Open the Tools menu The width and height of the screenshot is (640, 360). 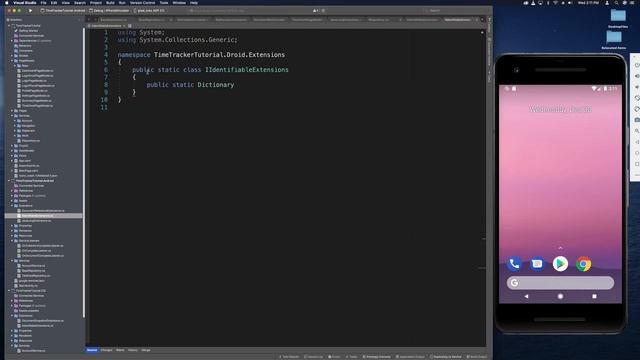(164, 2)
